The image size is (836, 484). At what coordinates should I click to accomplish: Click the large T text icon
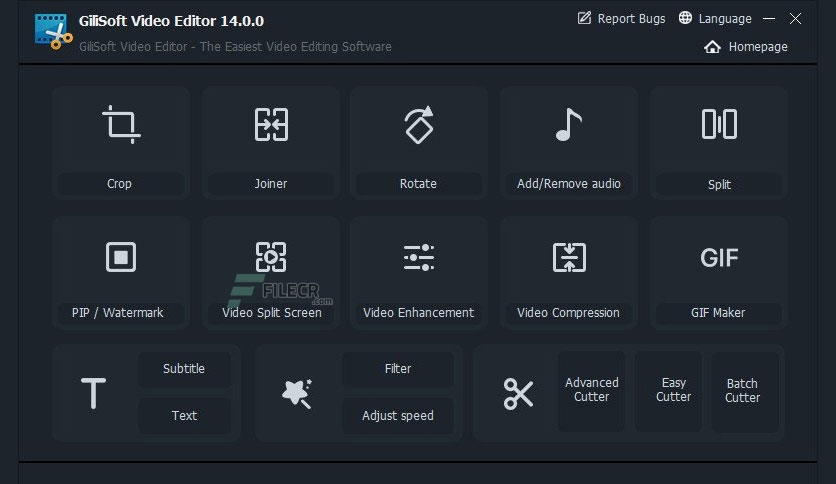tap(93, 393)
